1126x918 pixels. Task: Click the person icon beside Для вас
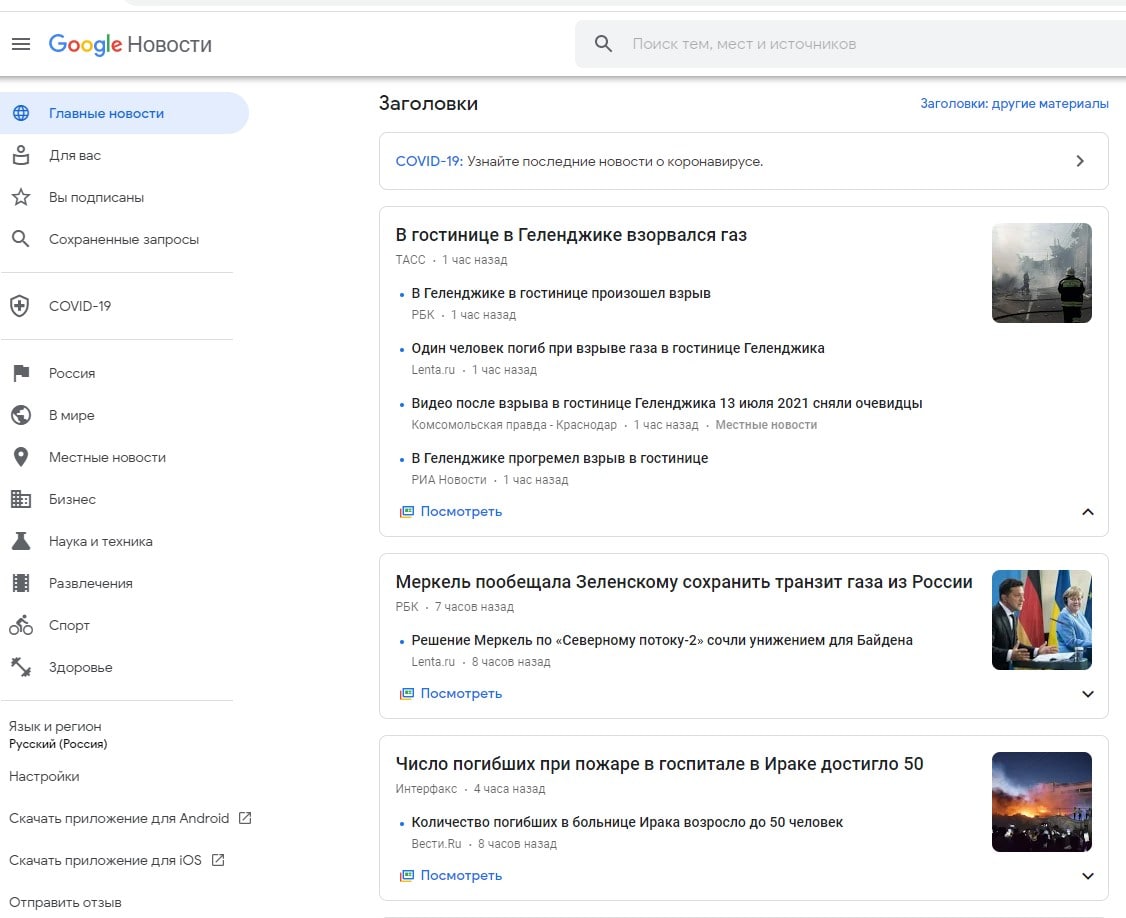(21, 155)
